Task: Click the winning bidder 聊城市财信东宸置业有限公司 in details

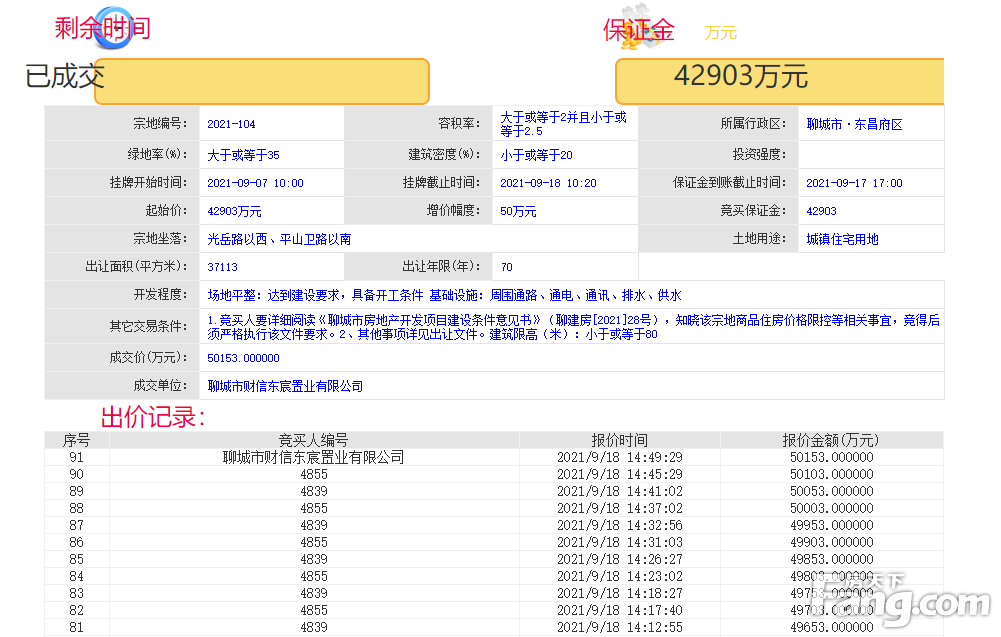Action: (285, 386)
